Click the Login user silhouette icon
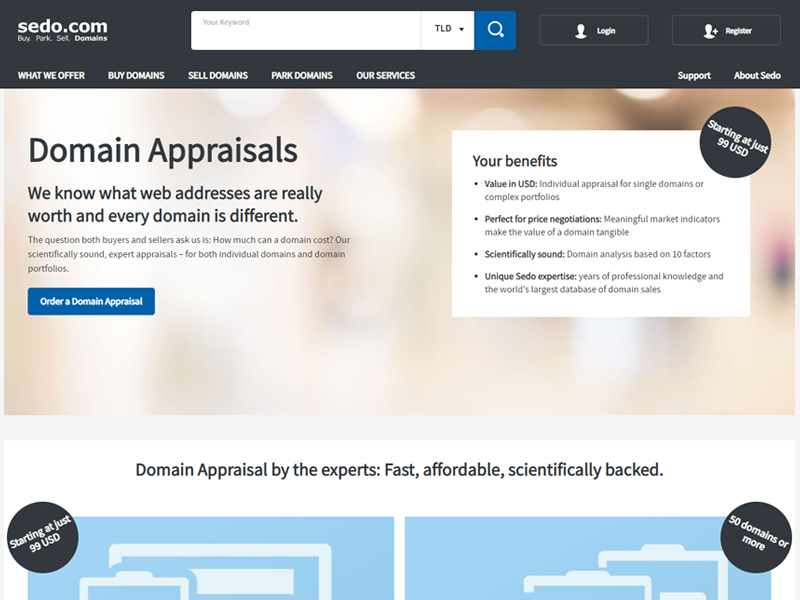The image size is (800, 600). coord(581,31)
